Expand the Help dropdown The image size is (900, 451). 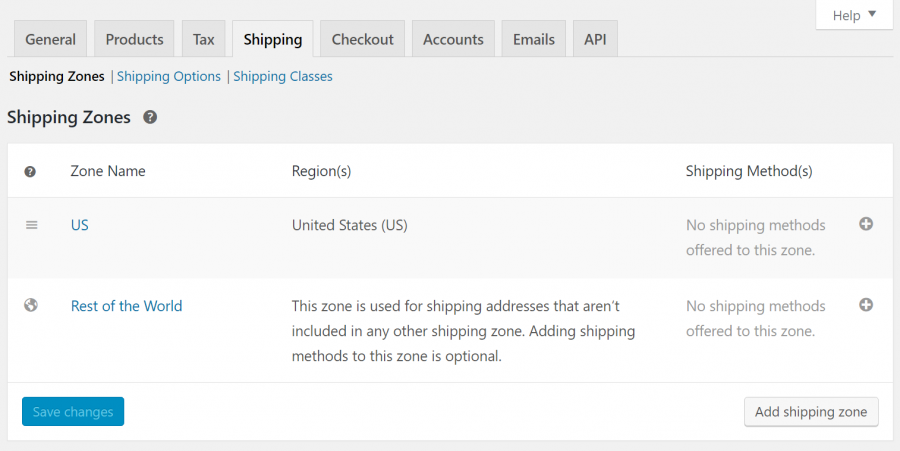(853, 15)
